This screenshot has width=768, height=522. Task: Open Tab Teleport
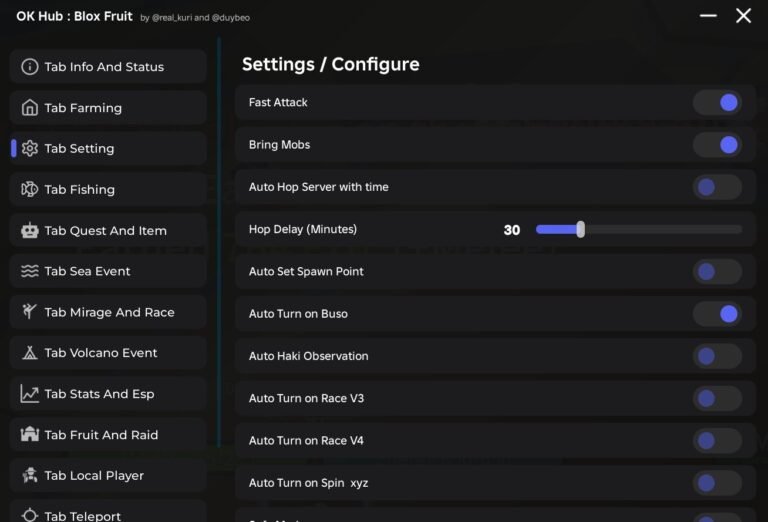108,512
